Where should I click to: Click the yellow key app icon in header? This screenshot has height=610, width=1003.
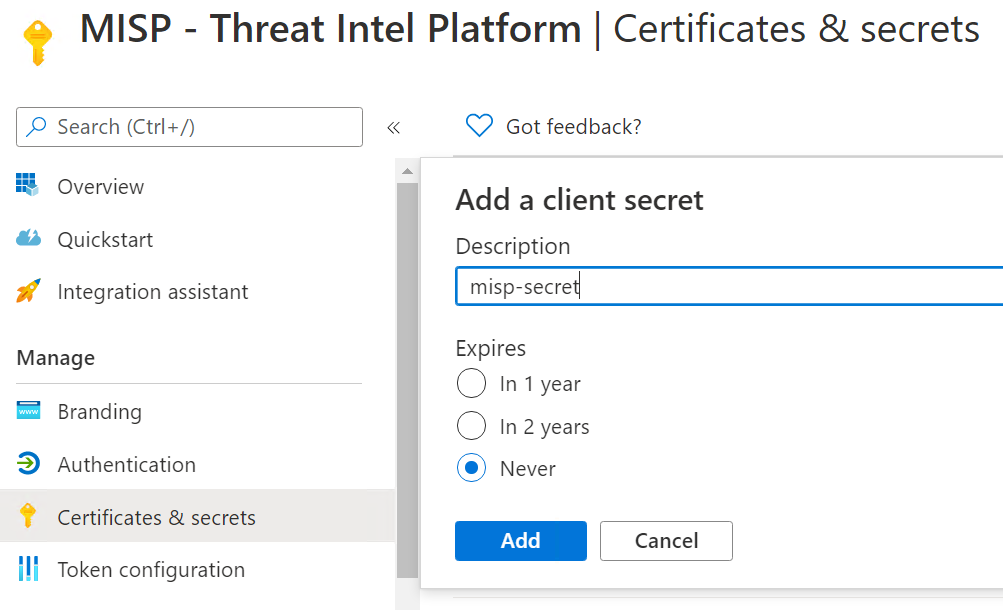(x=38, y=42)
